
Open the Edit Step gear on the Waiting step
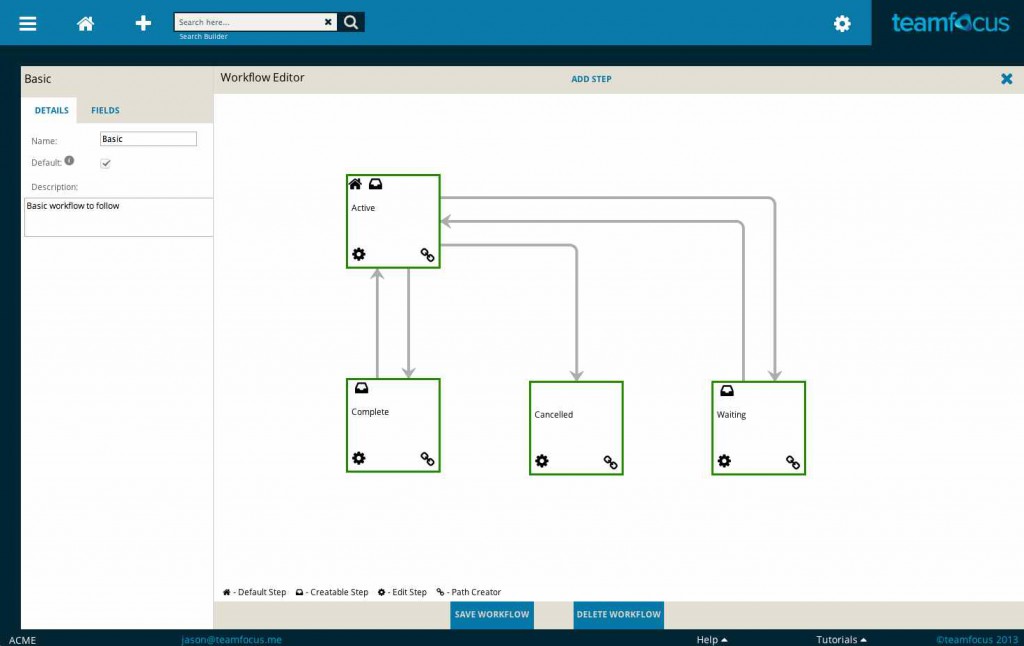point(725,461)
